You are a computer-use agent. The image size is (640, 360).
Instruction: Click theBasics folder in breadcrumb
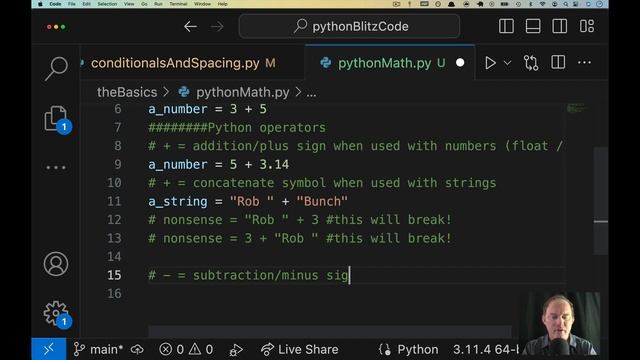tap(127, 92)
